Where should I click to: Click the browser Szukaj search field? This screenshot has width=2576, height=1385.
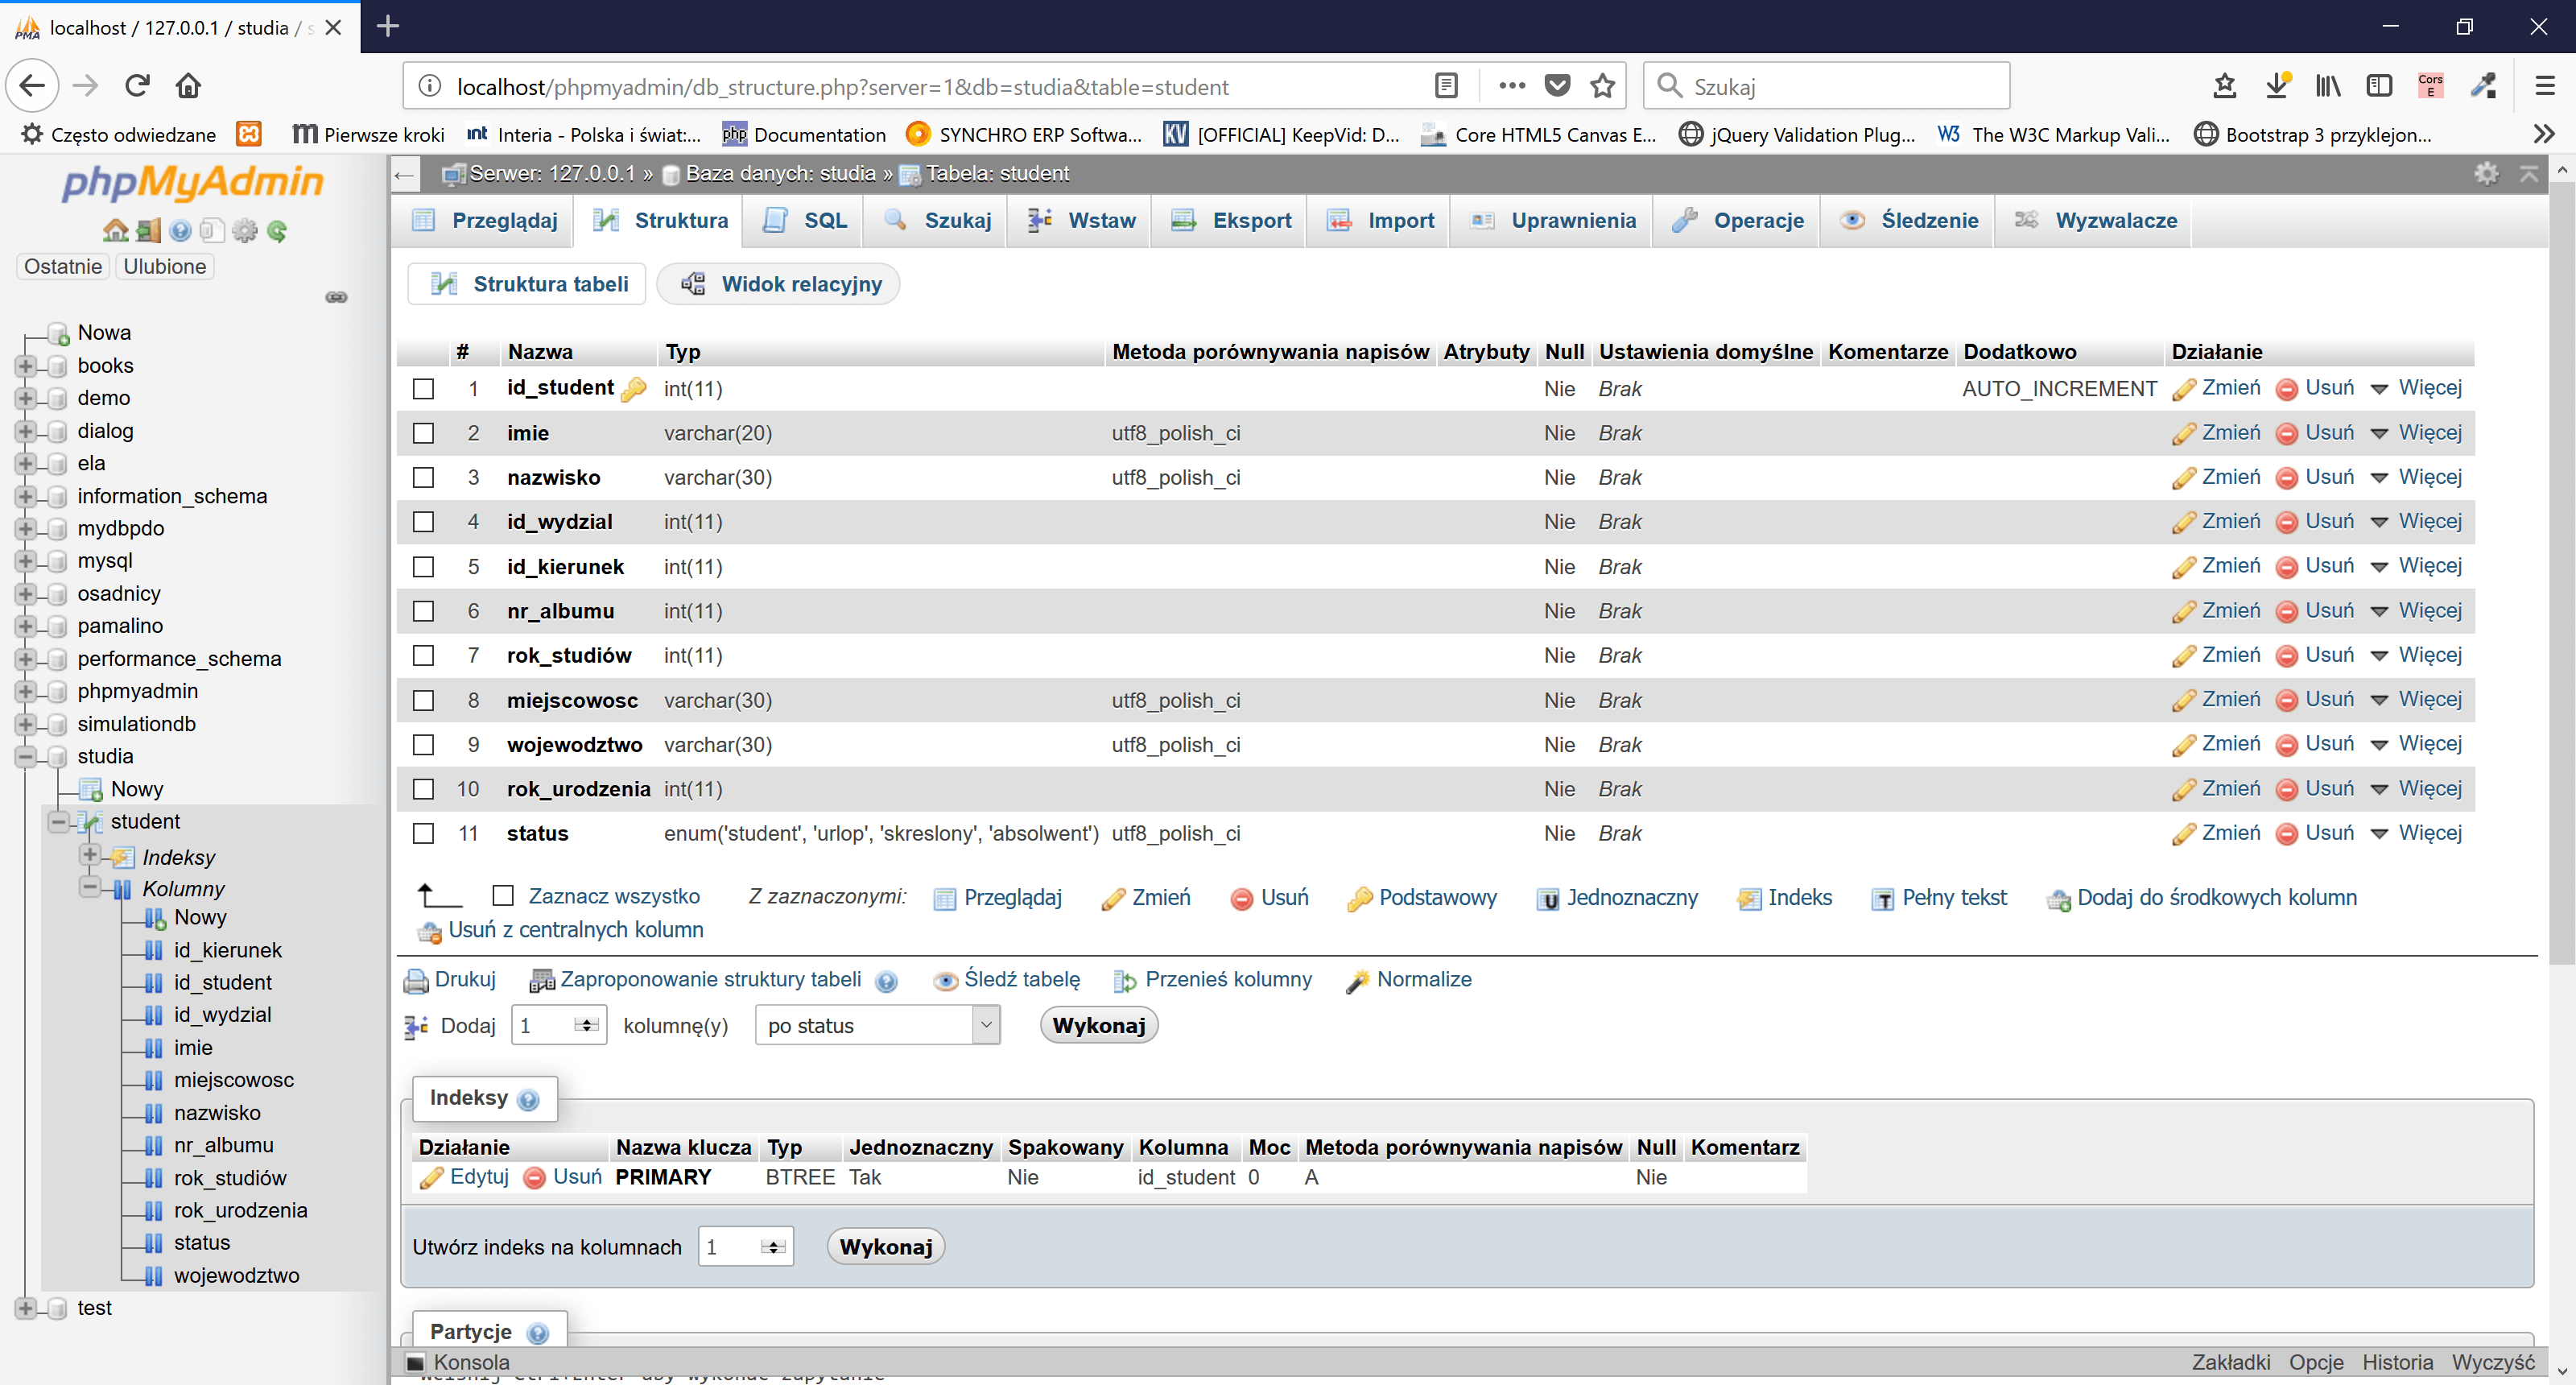point(1828,86)
